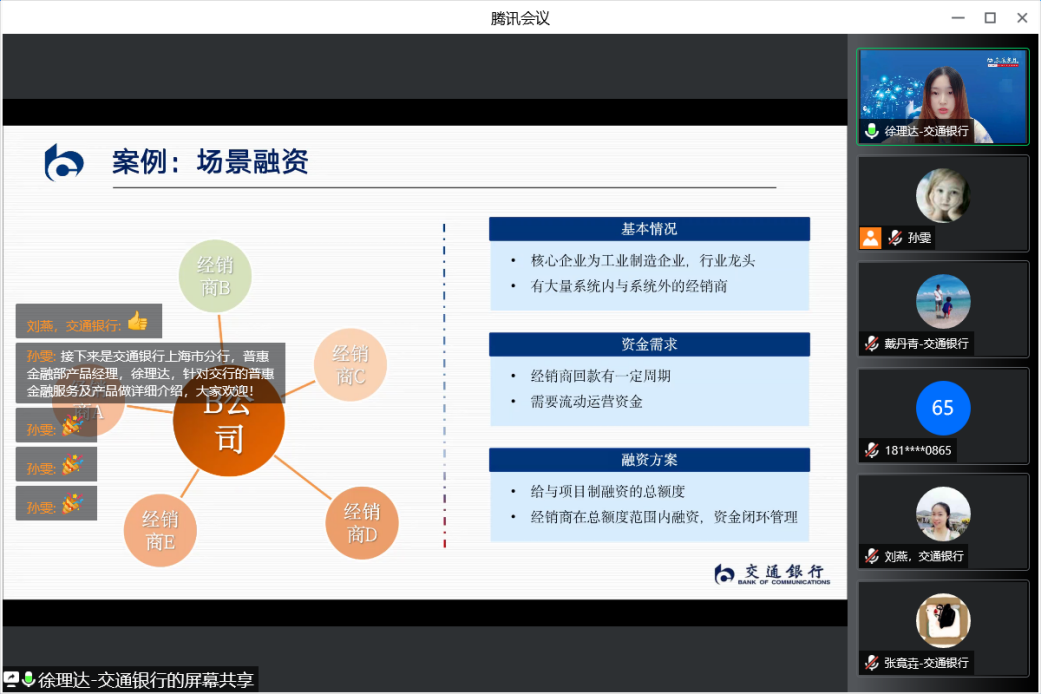Click text 核心企业为工业制造企业，行业龙头
This screenshot has height=694, width=1041.
tap(643, 260)
